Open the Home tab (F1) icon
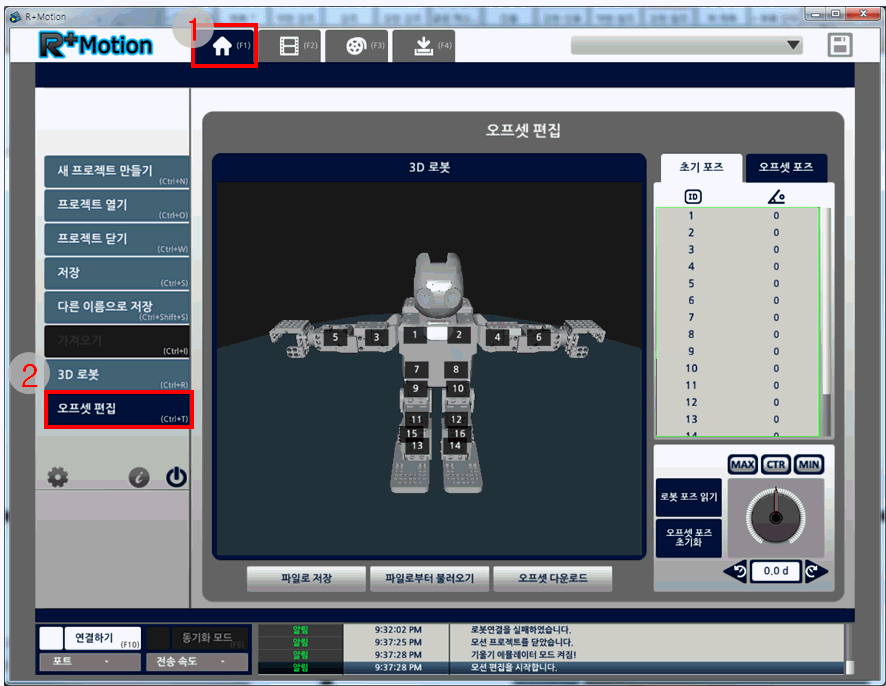886x686 pixels. pyautogui.click(x=224, y=46)
